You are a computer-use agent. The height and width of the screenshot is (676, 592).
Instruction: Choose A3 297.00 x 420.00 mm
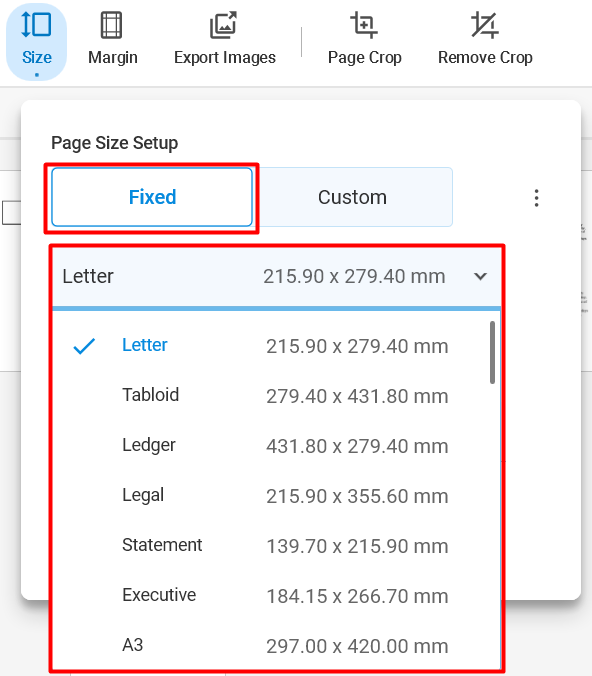click(276, 645)
